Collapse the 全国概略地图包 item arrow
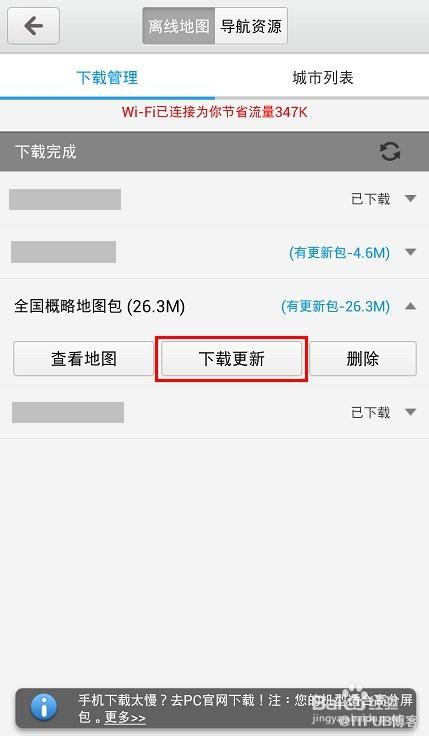Screen dimensions: 429x736 coord(411,307)
